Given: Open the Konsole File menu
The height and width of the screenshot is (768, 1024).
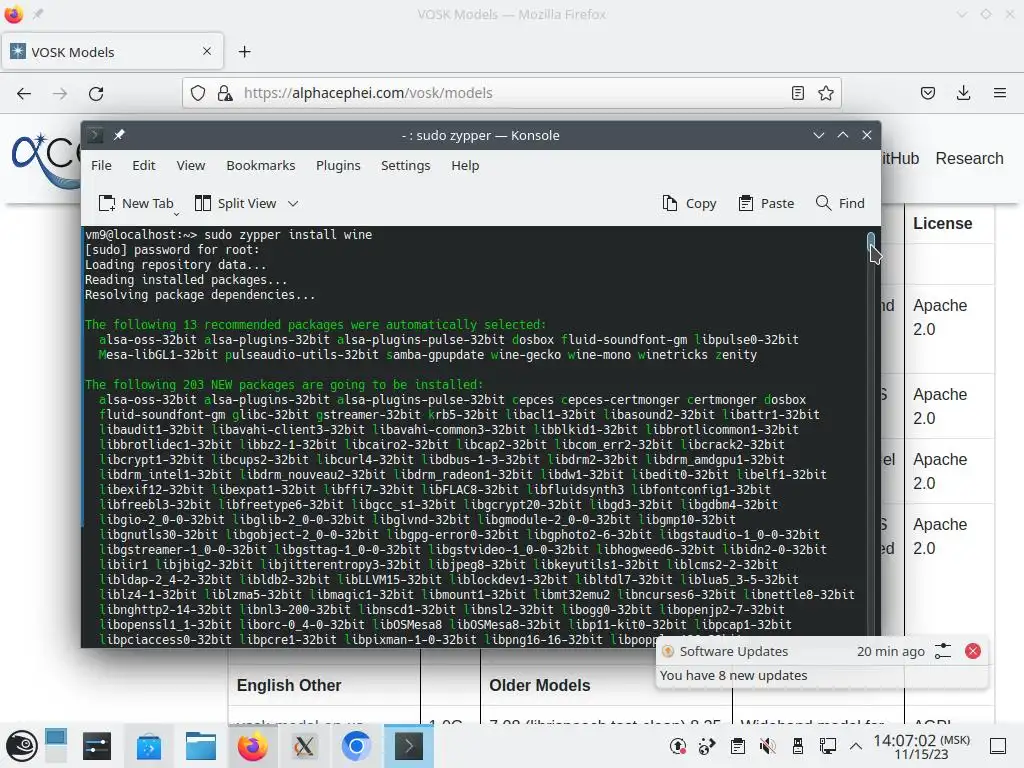Looking at the screenshot, I should pyautogui.click(x=101, y=165).
